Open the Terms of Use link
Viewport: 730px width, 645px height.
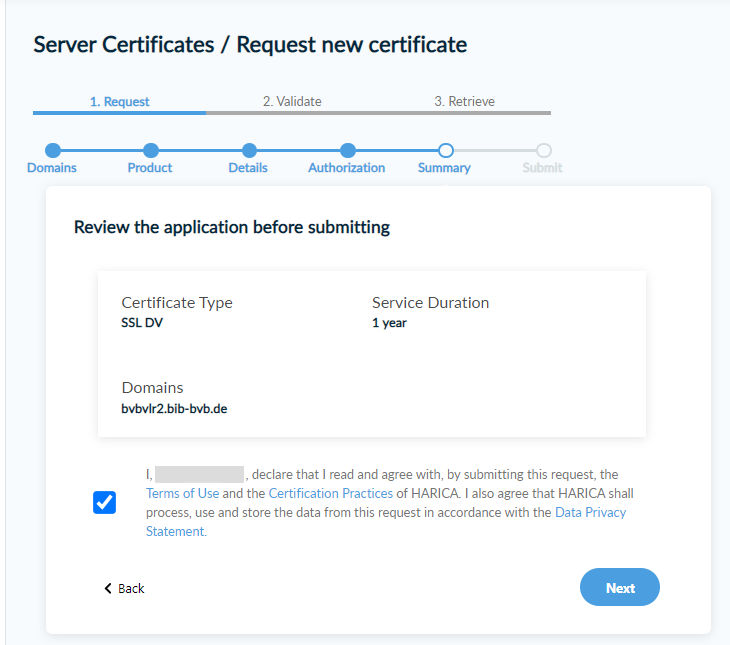182,494
